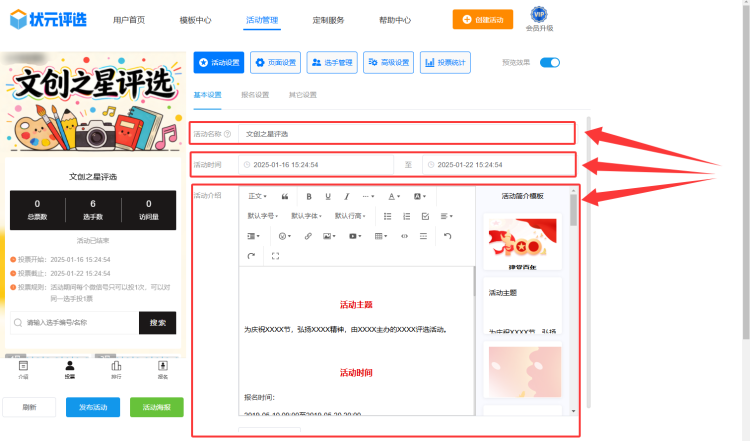Open the 页面设置 section button
Screen dimensions: 750x441
click(x=275, y=63)
